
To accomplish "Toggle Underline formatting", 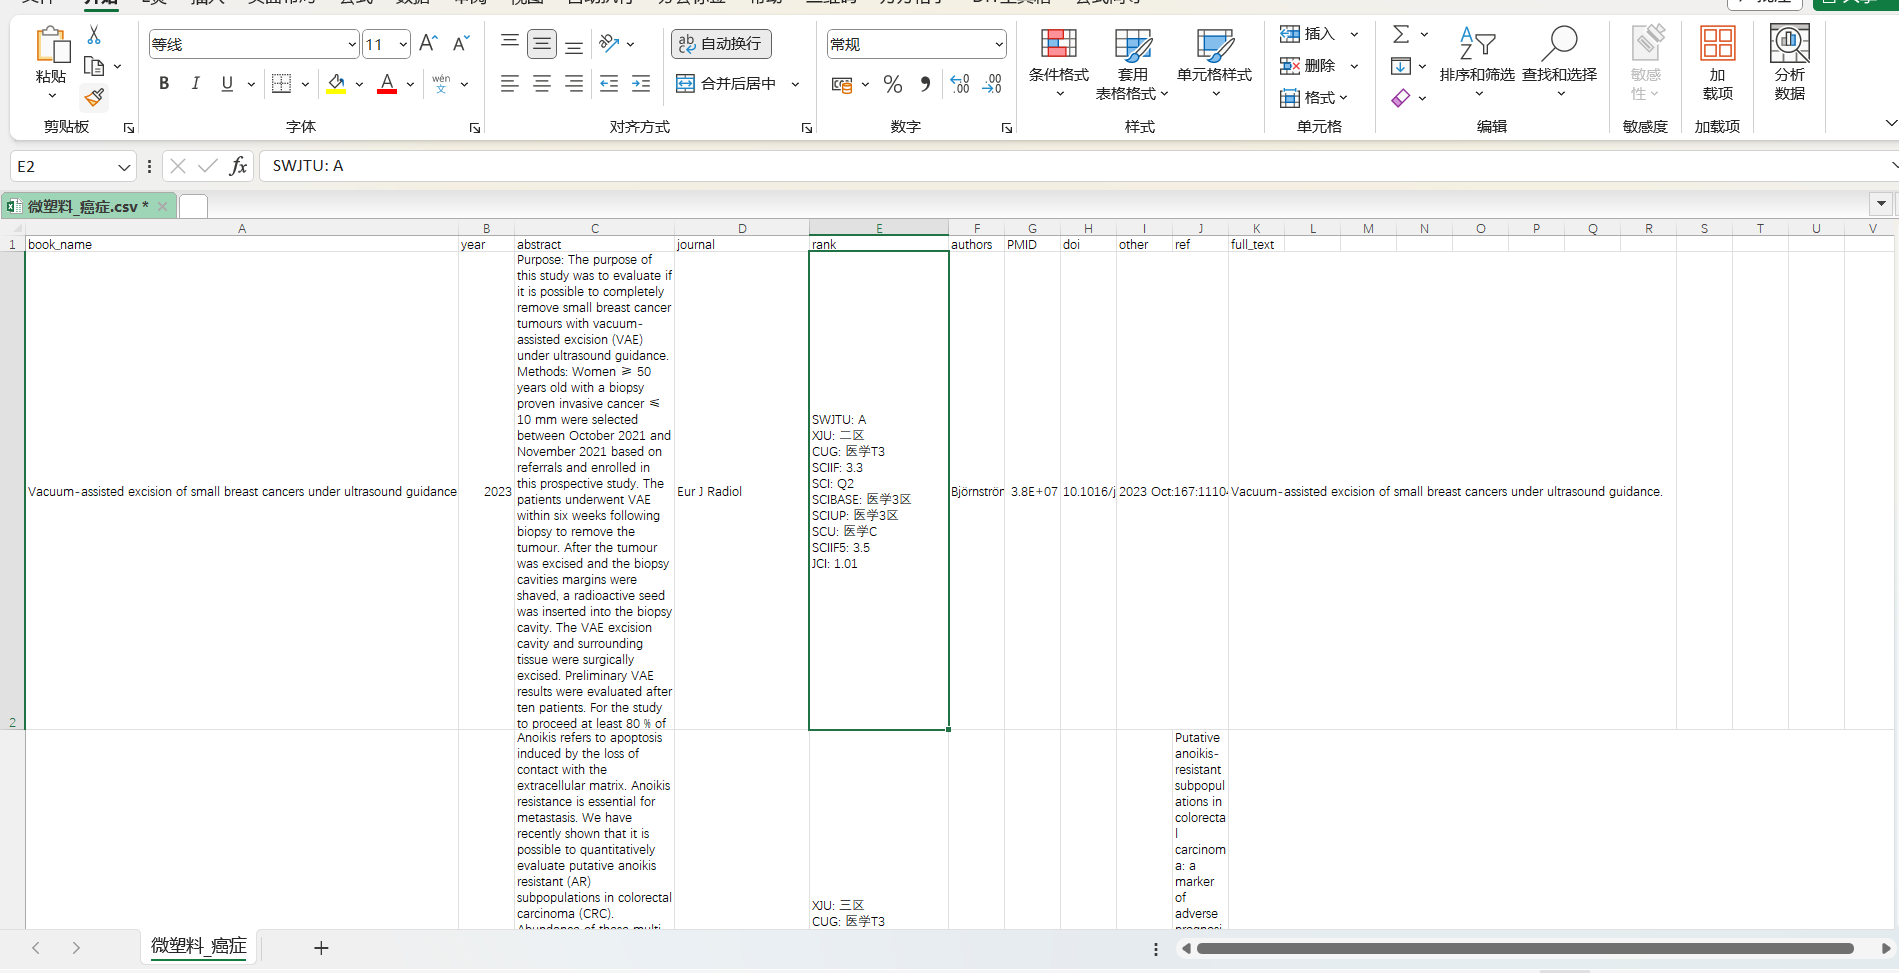I will (x=227, y=84).
